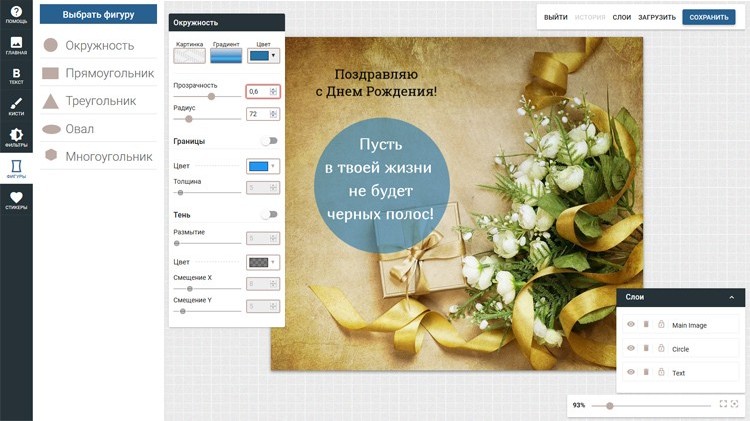Toggle visibility of Circle layer

(x=631, y=348)
